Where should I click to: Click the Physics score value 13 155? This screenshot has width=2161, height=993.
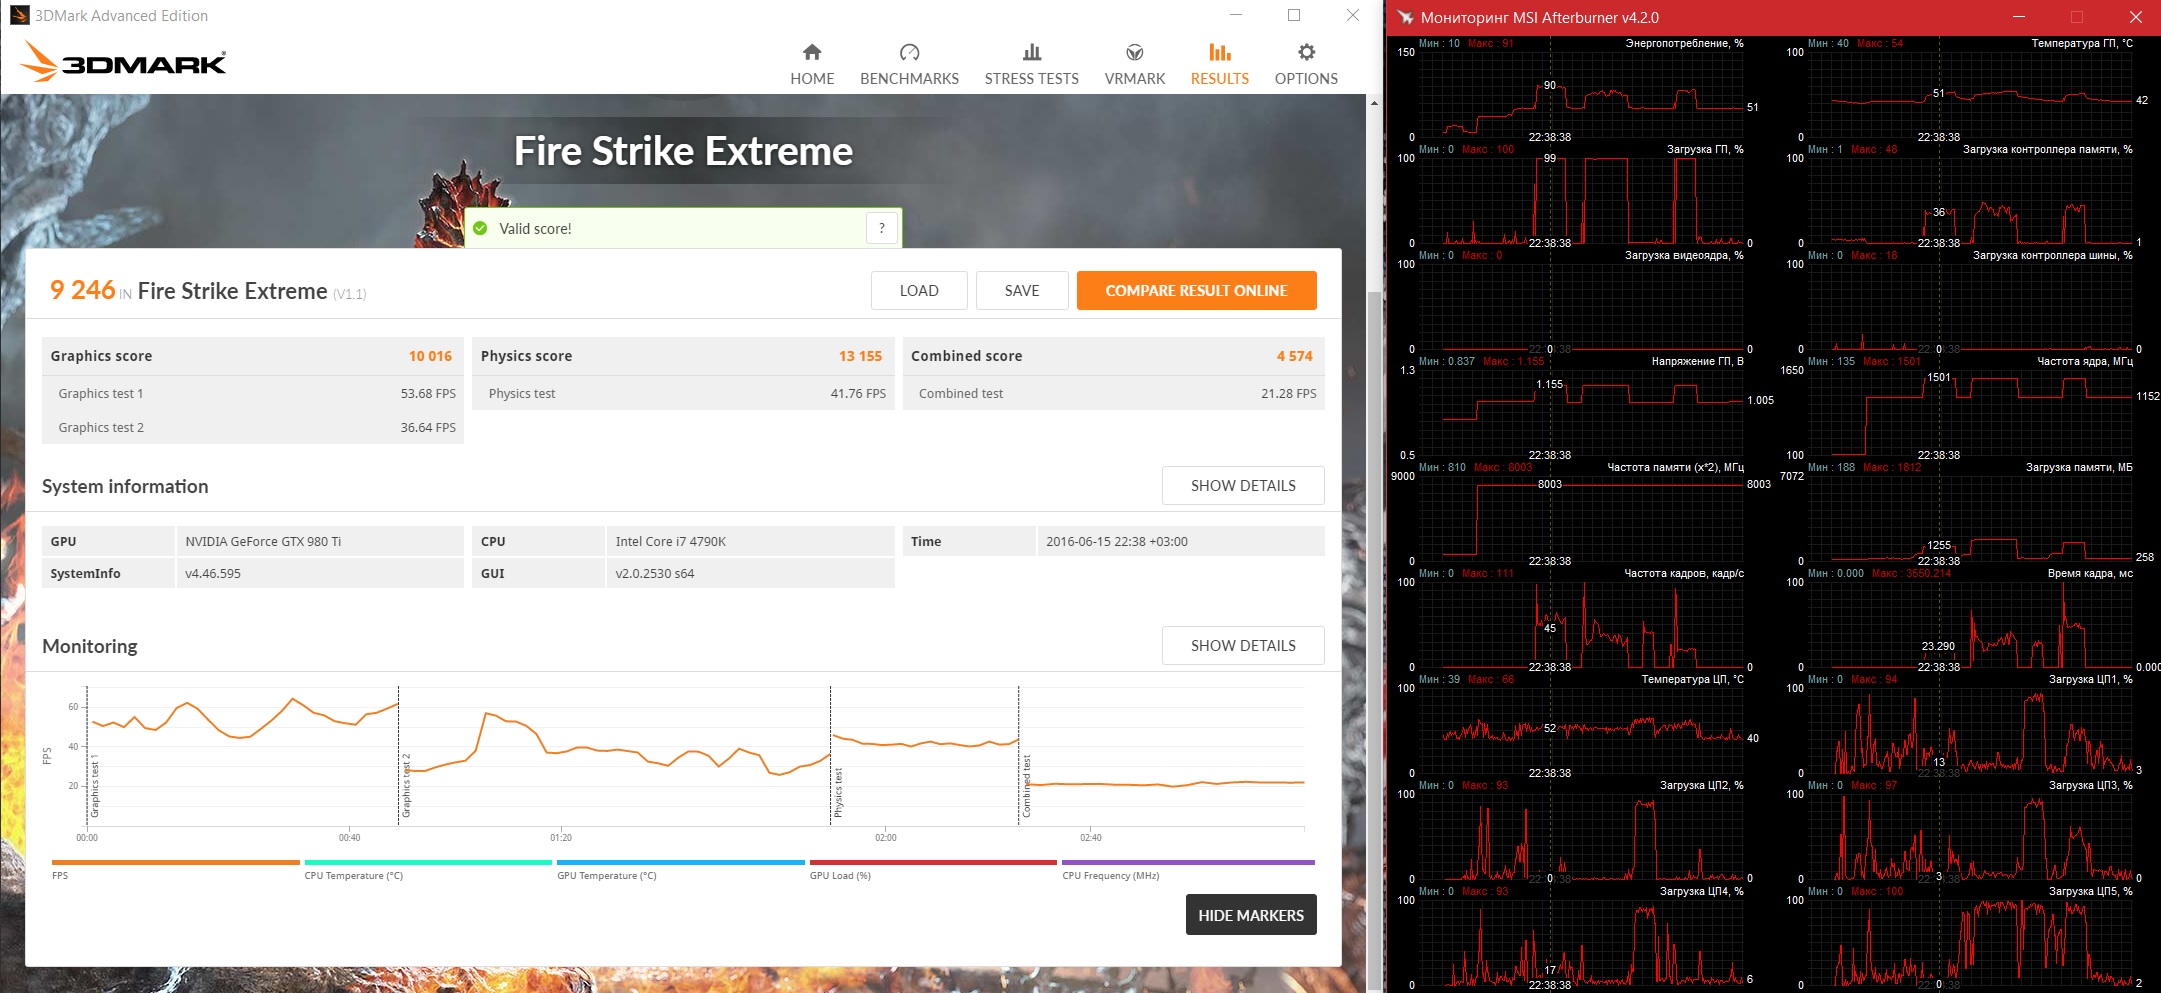pyautogui.click(x=860, y=356)
